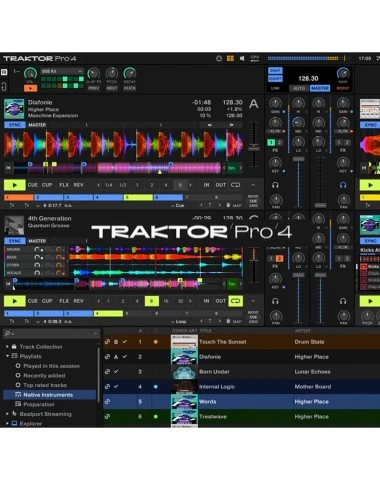Toggle SYNC on the 4th Generation deck
The width and height of the screenshot is (380, 480).
coord(15,241)
